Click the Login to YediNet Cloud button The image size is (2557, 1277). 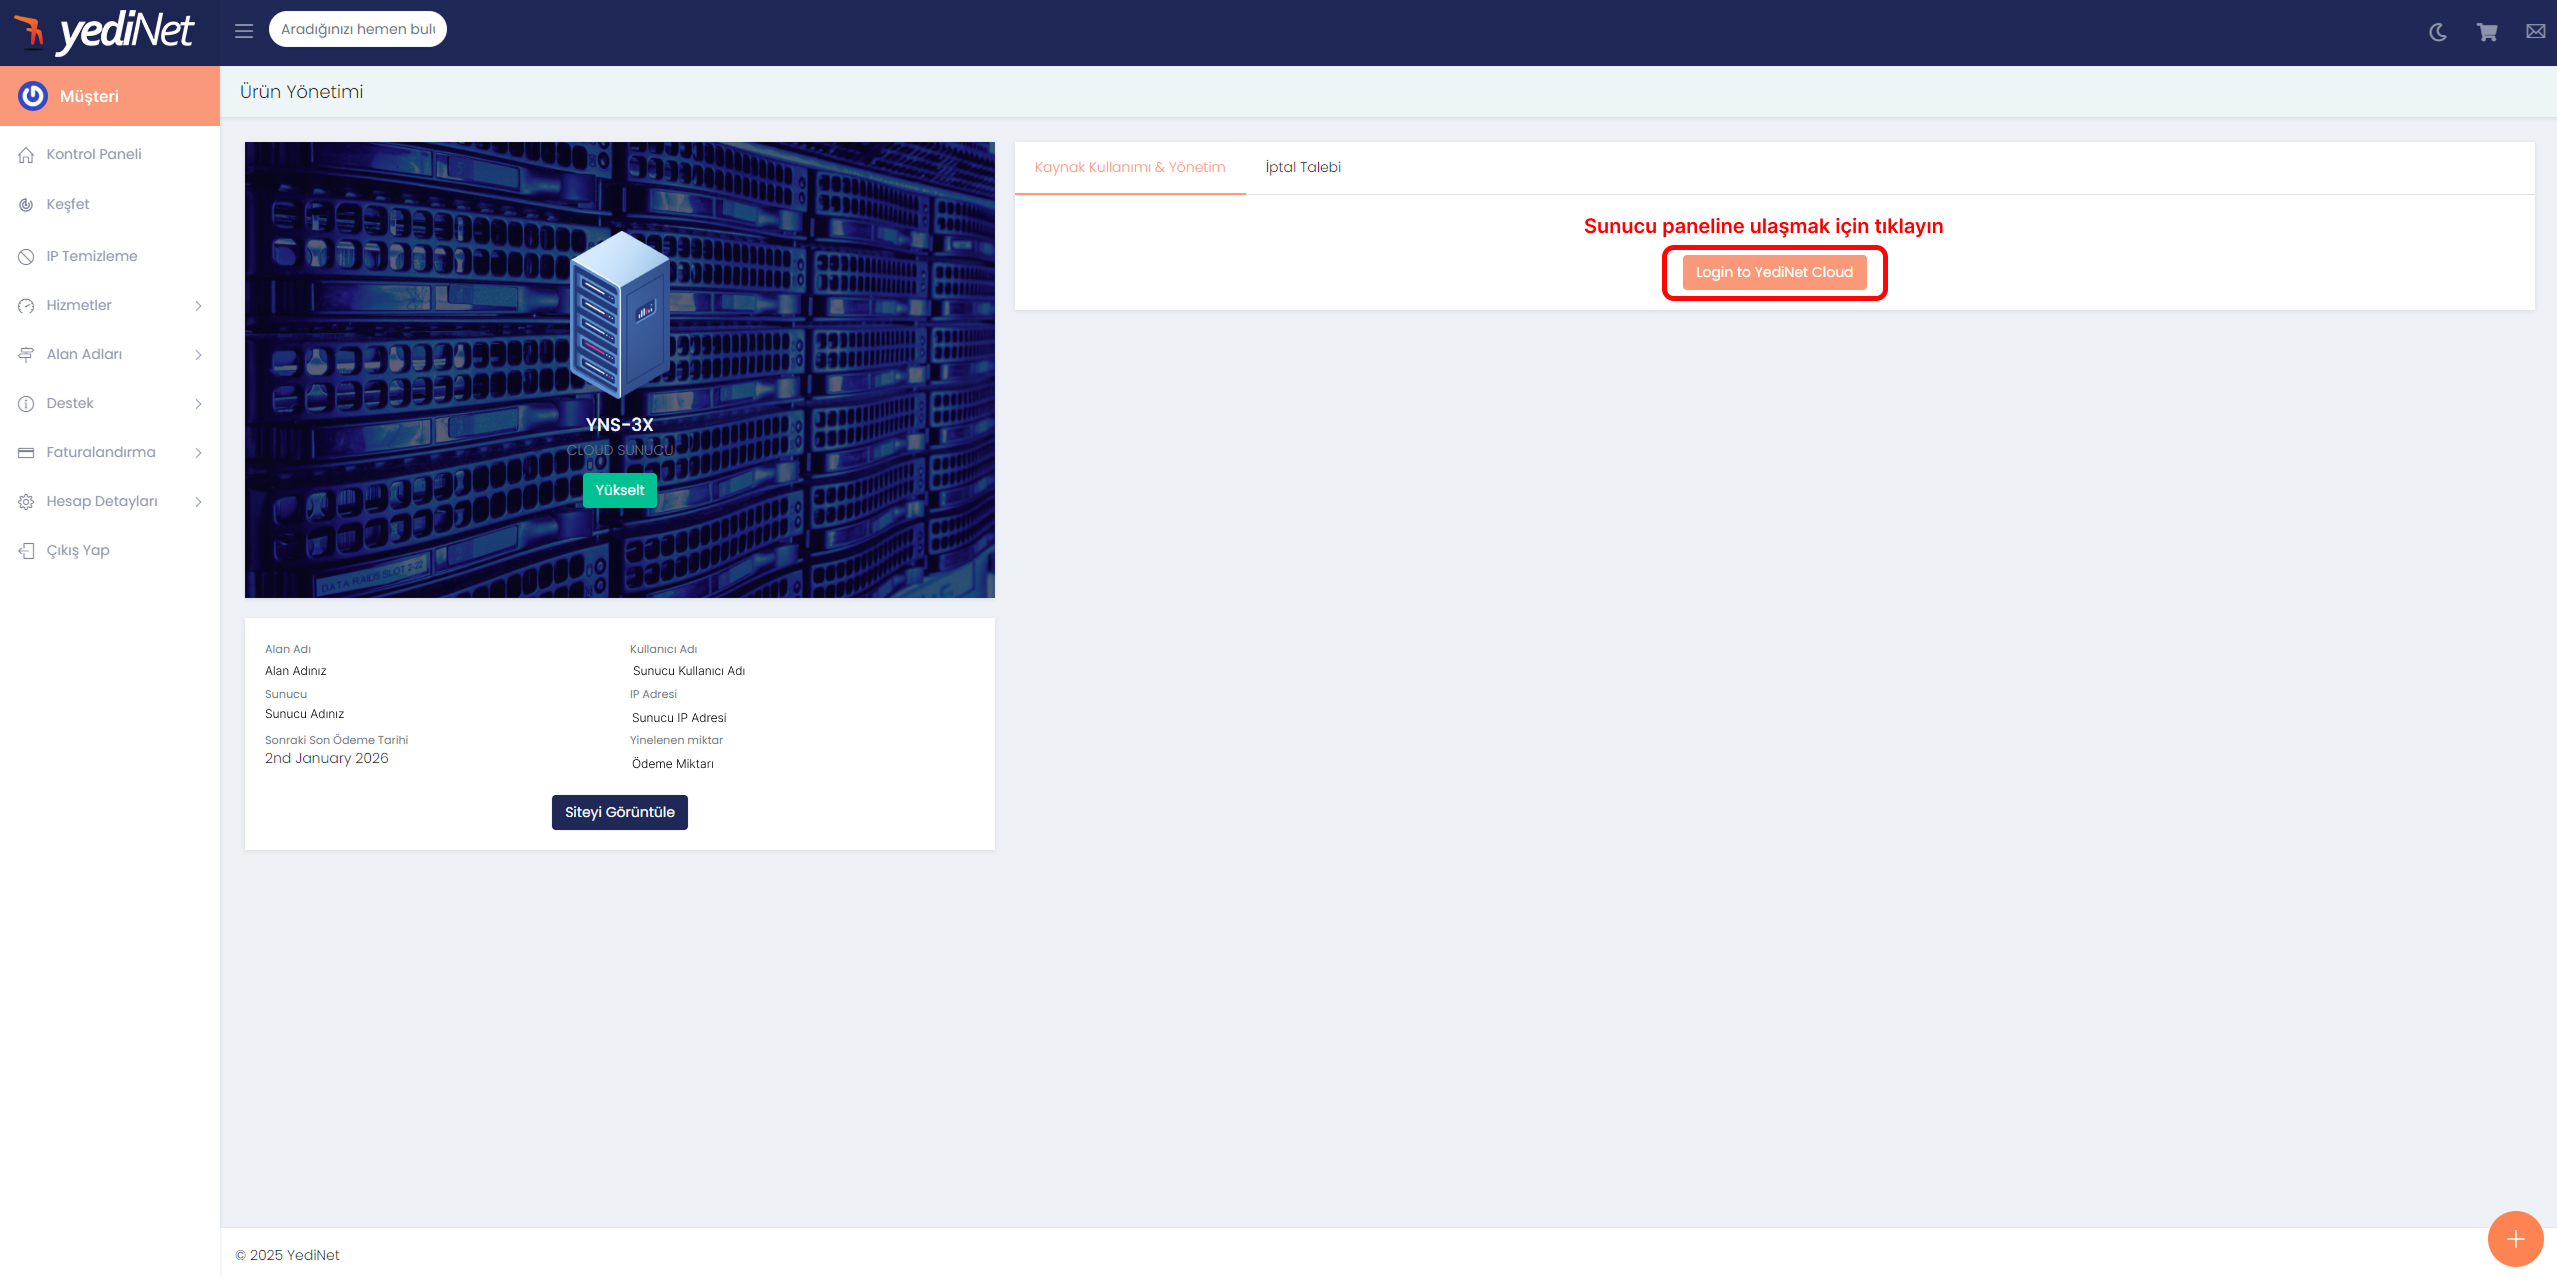tap(1773, 272)
